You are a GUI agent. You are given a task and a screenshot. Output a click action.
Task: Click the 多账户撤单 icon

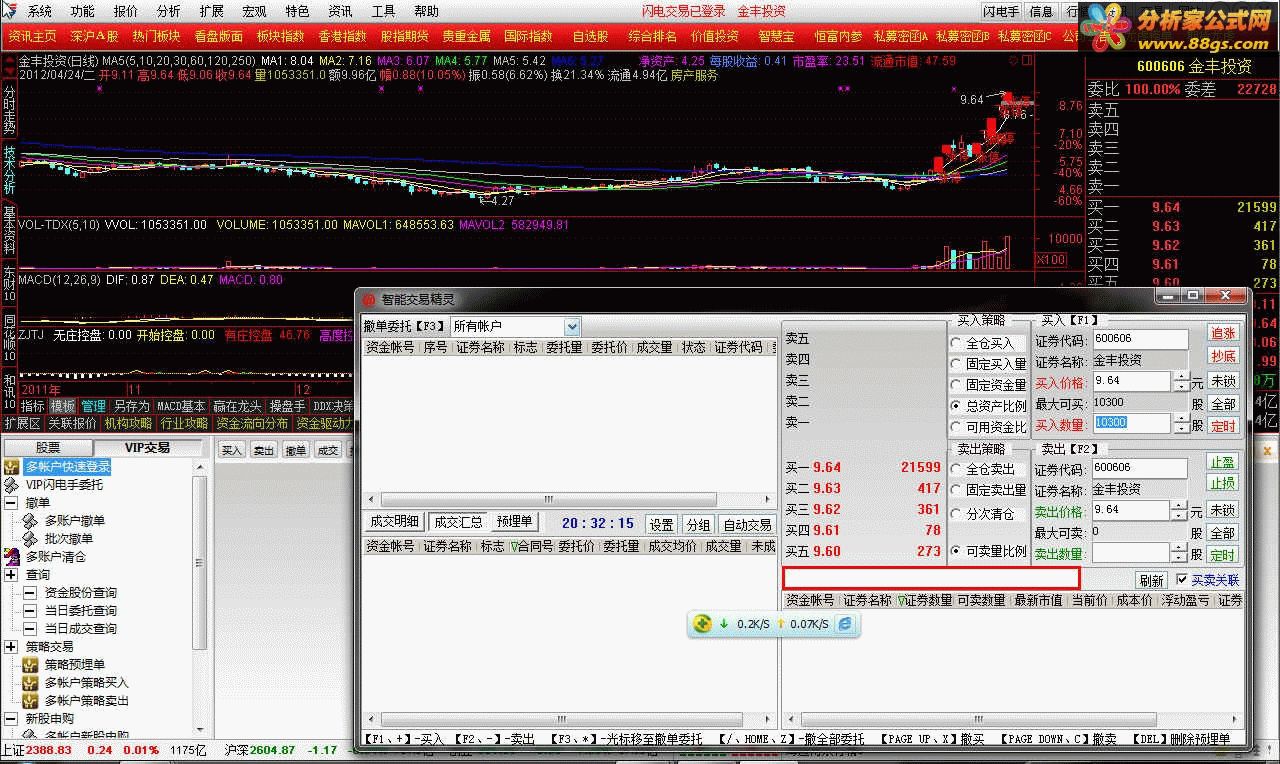point(31,521)
